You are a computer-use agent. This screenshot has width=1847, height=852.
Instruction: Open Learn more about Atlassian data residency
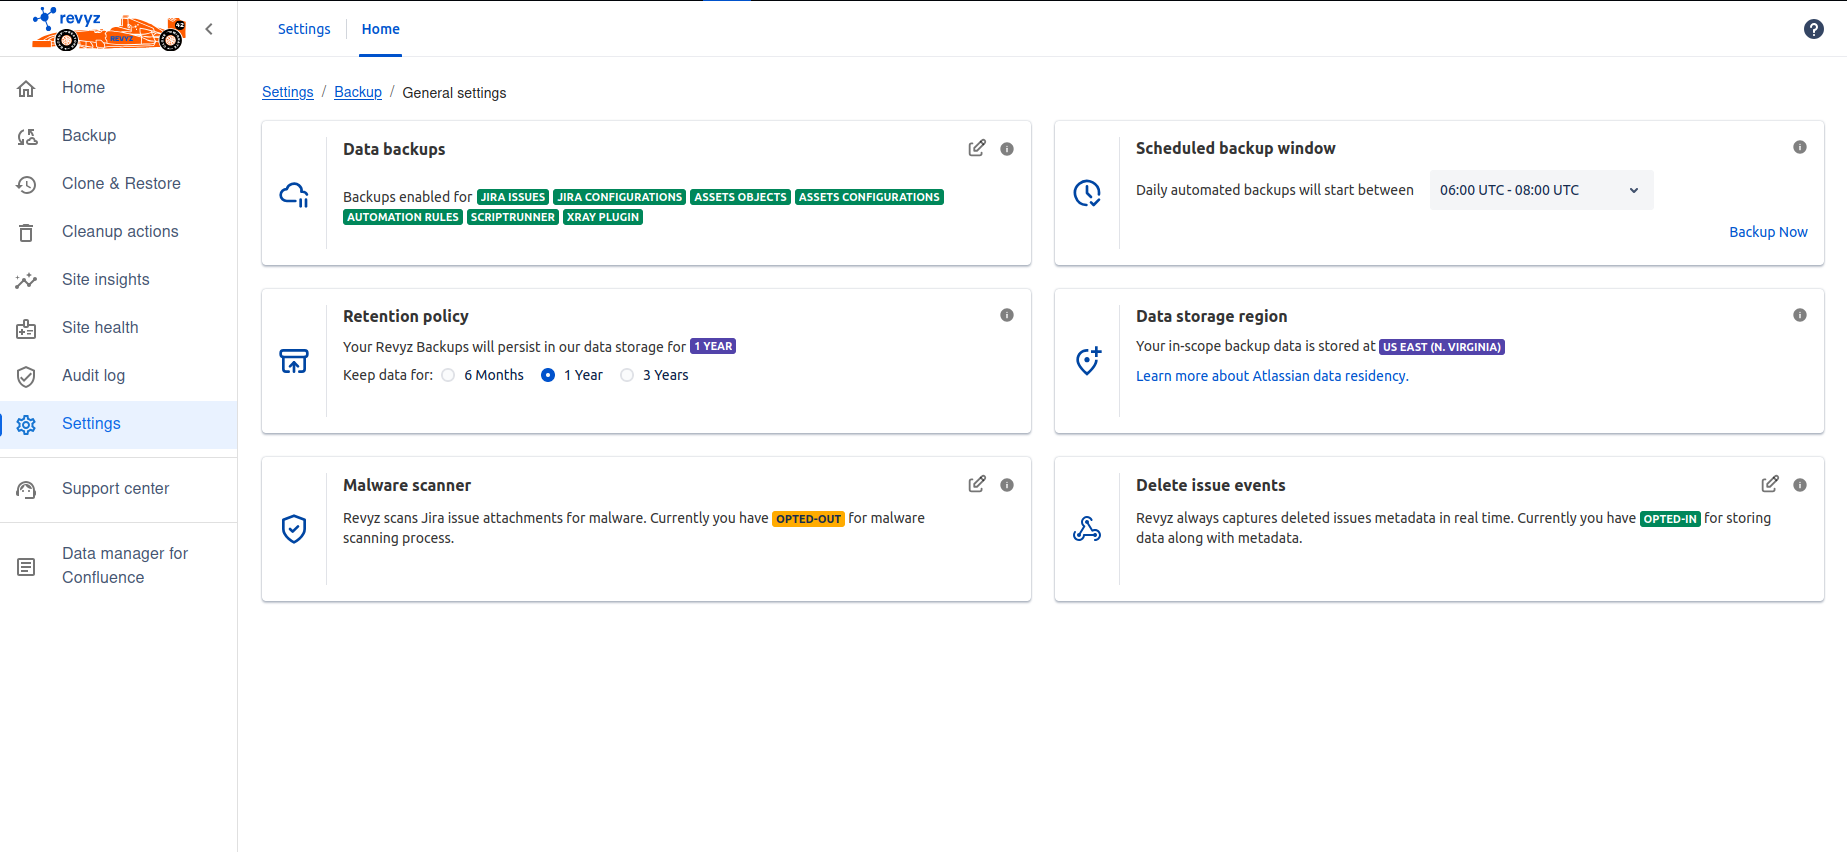[1271, 376]
